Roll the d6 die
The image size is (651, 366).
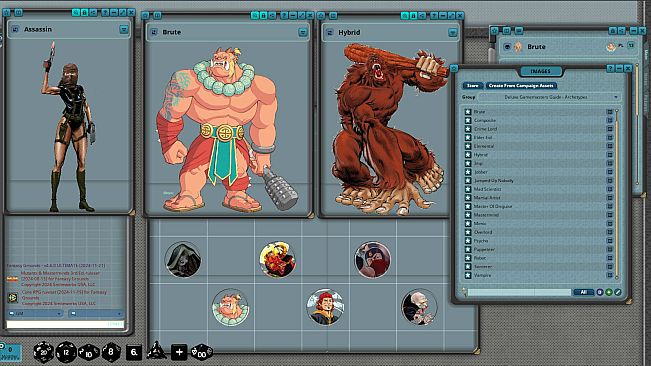pos(134,352)
